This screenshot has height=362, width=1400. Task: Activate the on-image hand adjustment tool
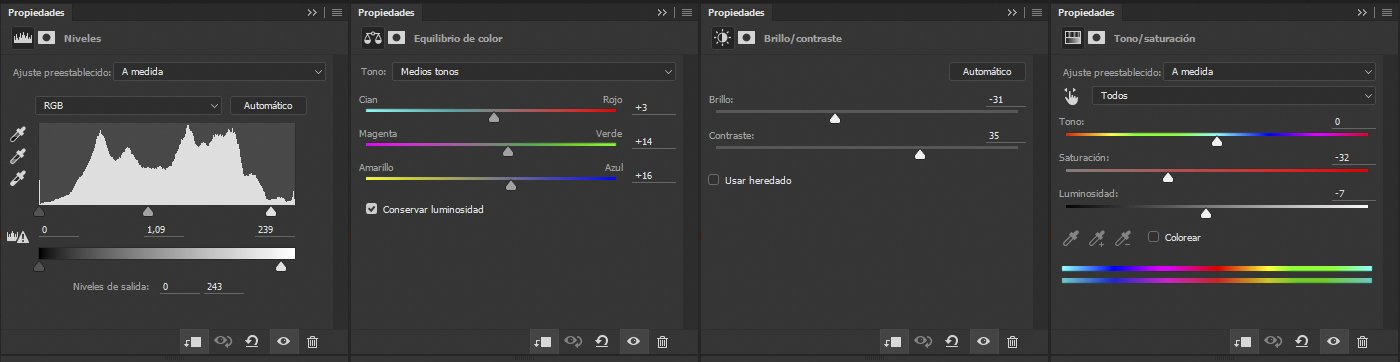(1072, 96)
